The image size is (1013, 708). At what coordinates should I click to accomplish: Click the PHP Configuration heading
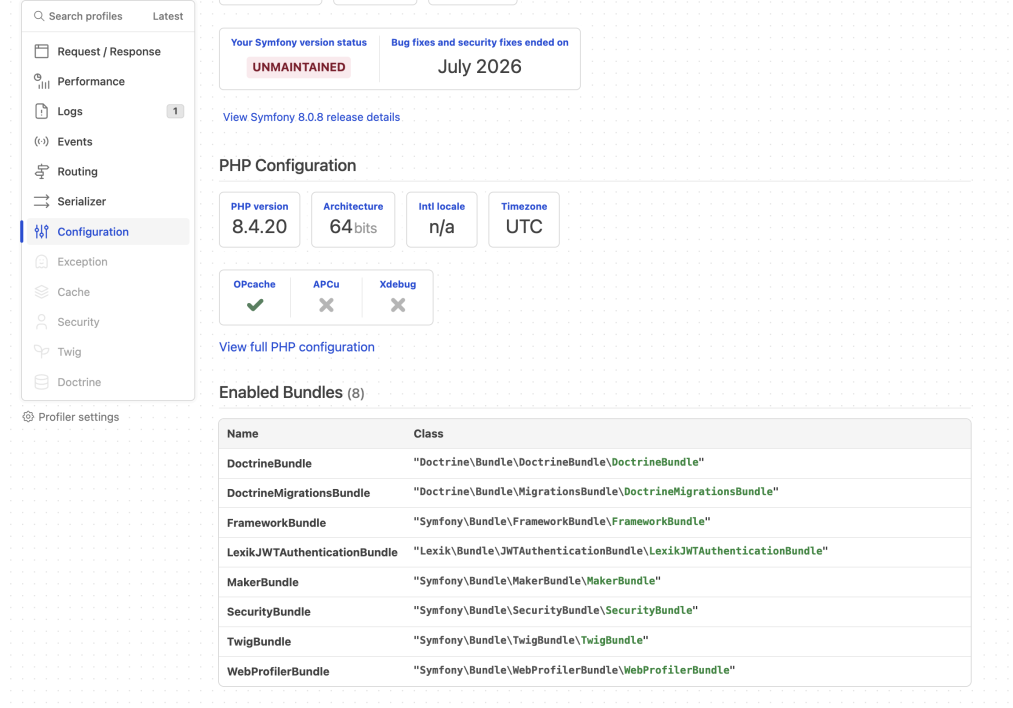click(x=287, y=165)
